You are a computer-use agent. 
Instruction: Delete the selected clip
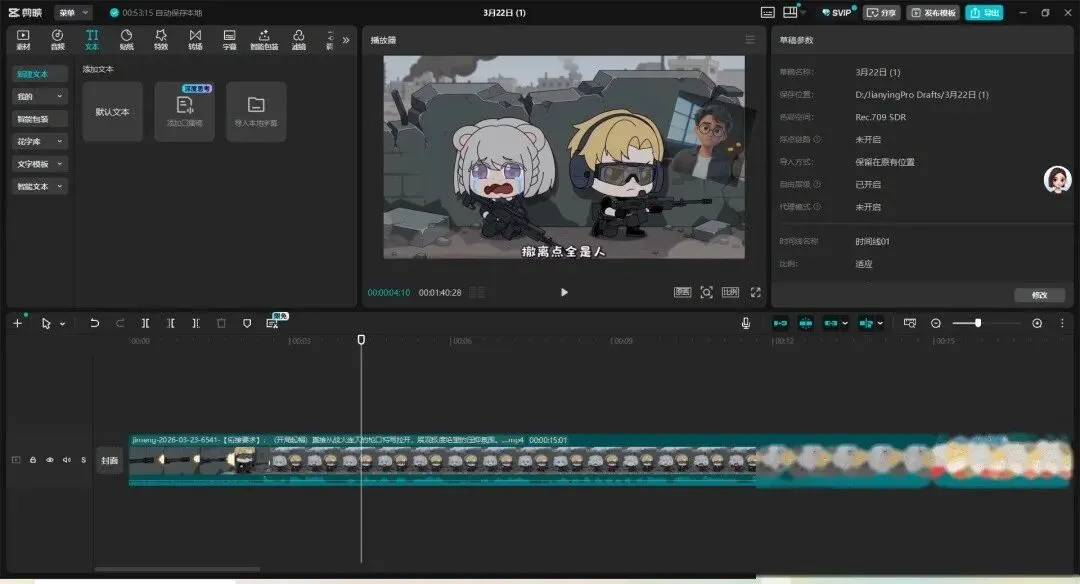(x=221, y=323)
